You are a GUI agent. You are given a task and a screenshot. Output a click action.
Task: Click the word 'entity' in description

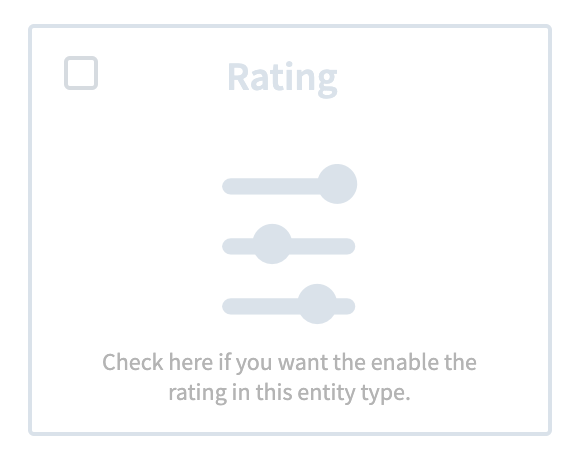pos(326,393)
